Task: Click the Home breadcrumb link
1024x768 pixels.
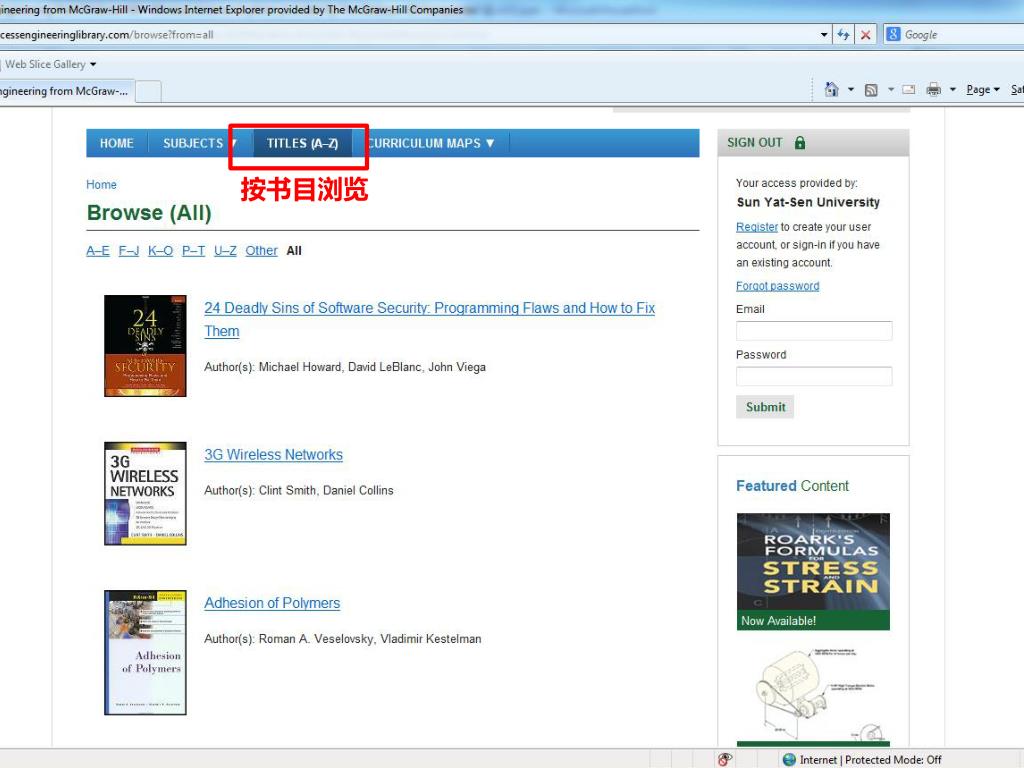Action: click(x=101, y=185)
